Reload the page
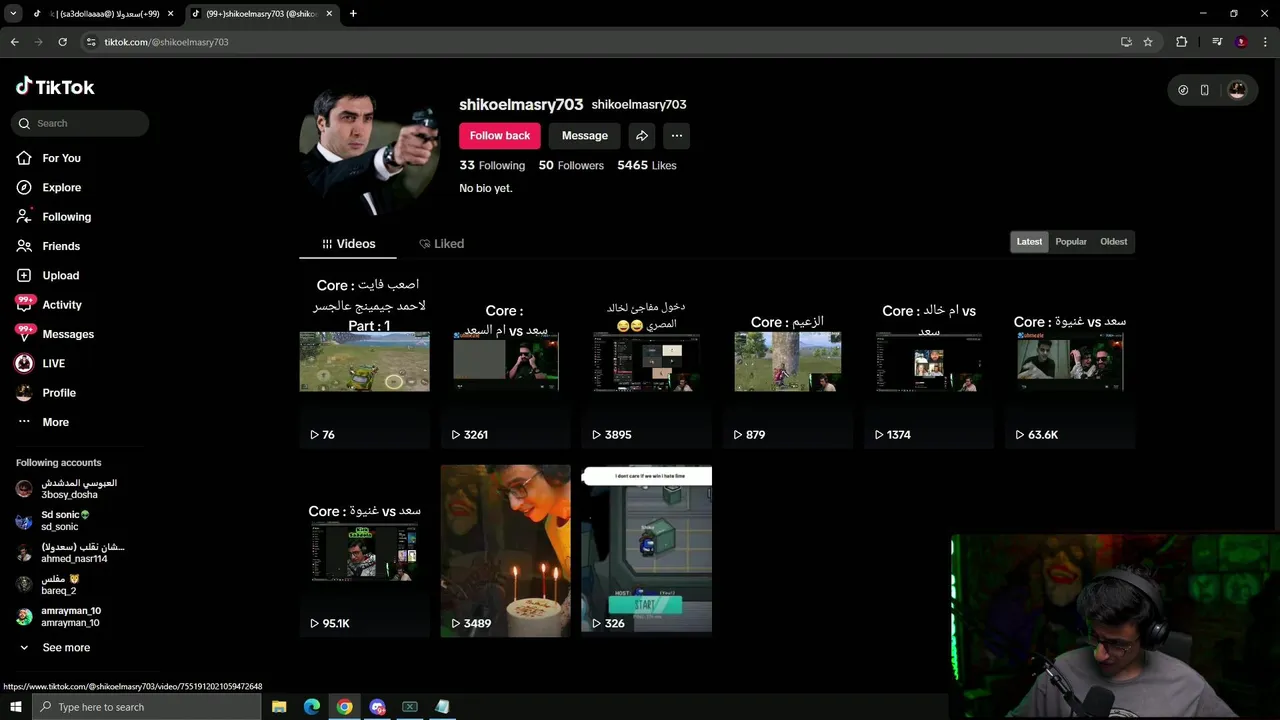Screen dimensions: 1280x720 pyautogui.click(x=63, y=42)
